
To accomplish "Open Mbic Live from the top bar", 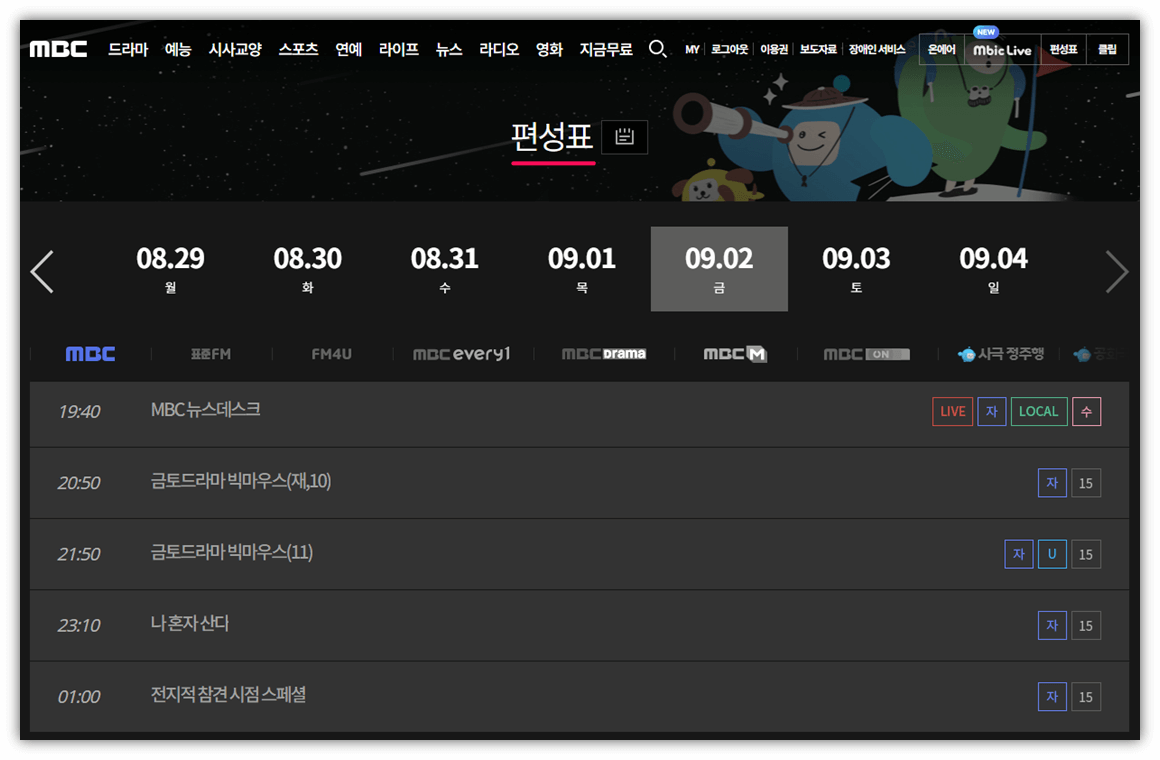I will coord(1001,51).
